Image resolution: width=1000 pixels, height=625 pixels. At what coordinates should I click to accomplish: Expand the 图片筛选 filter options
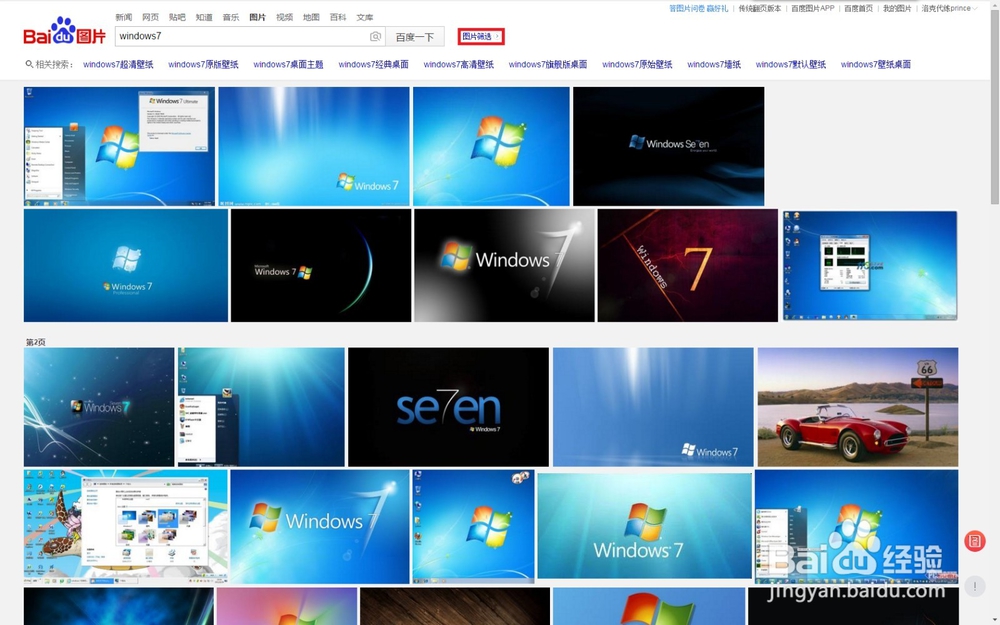[481, 36]
